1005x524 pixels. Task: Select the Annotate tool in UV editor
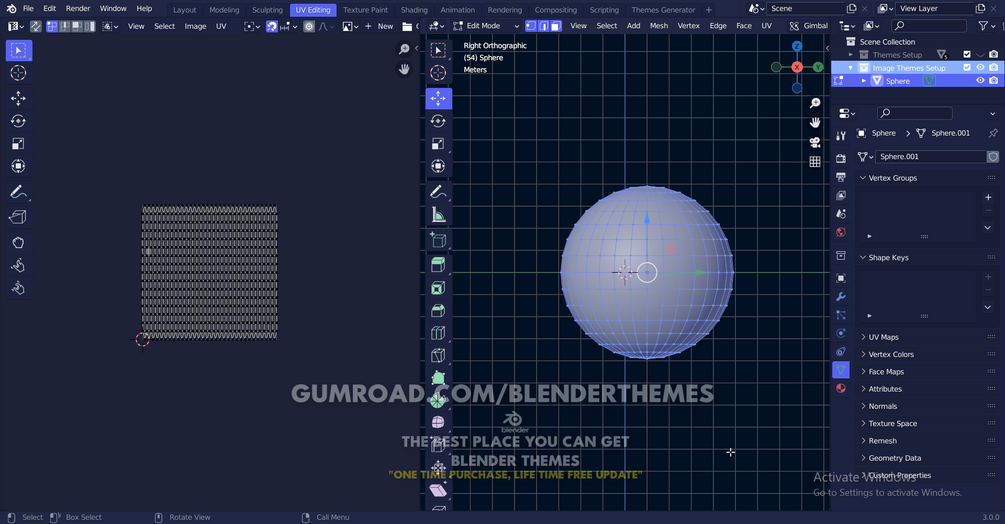click(18, 192)
